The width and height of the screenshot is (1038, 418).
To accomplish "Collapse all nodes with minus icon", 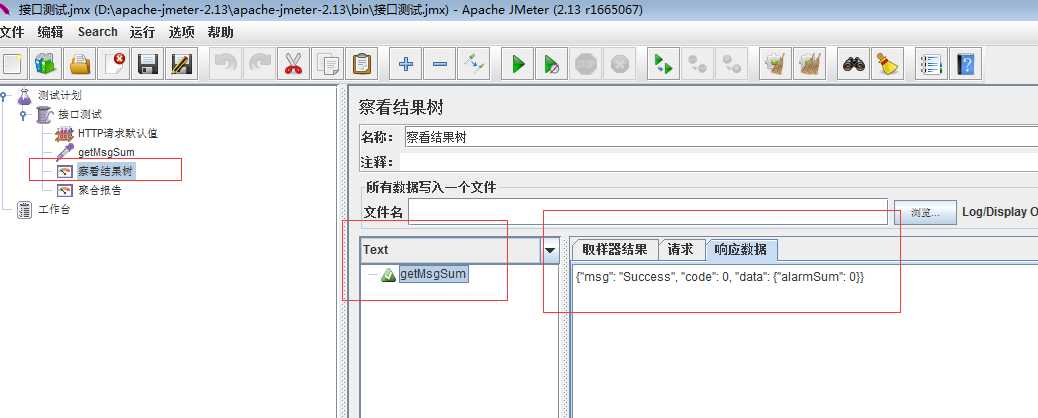I will pos(440,64).
